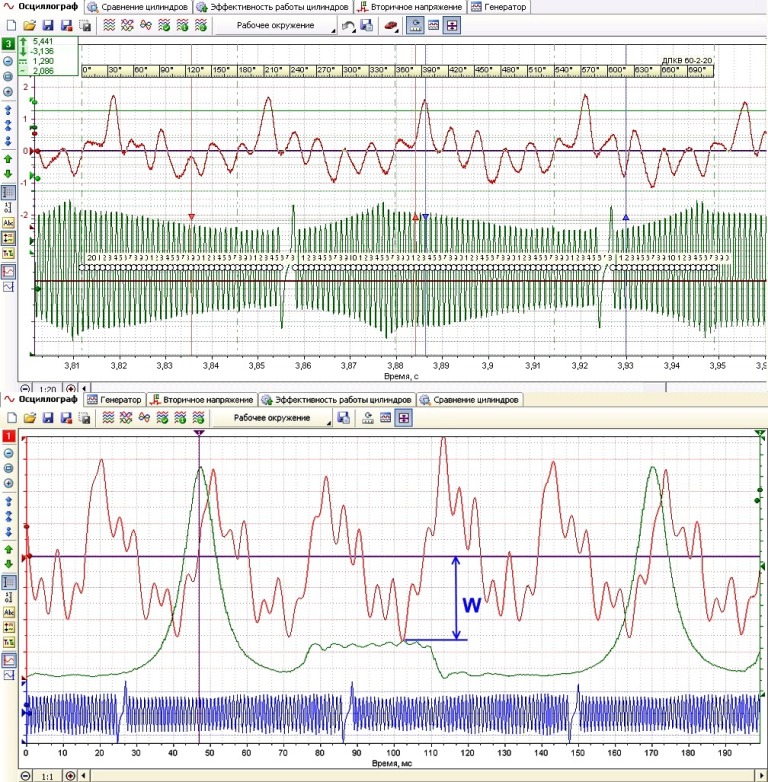Viewport: 768px width, 782px height.
Task: Click zoom-in plus button in bottom left sidebar
Action: [x=8, y=483]
